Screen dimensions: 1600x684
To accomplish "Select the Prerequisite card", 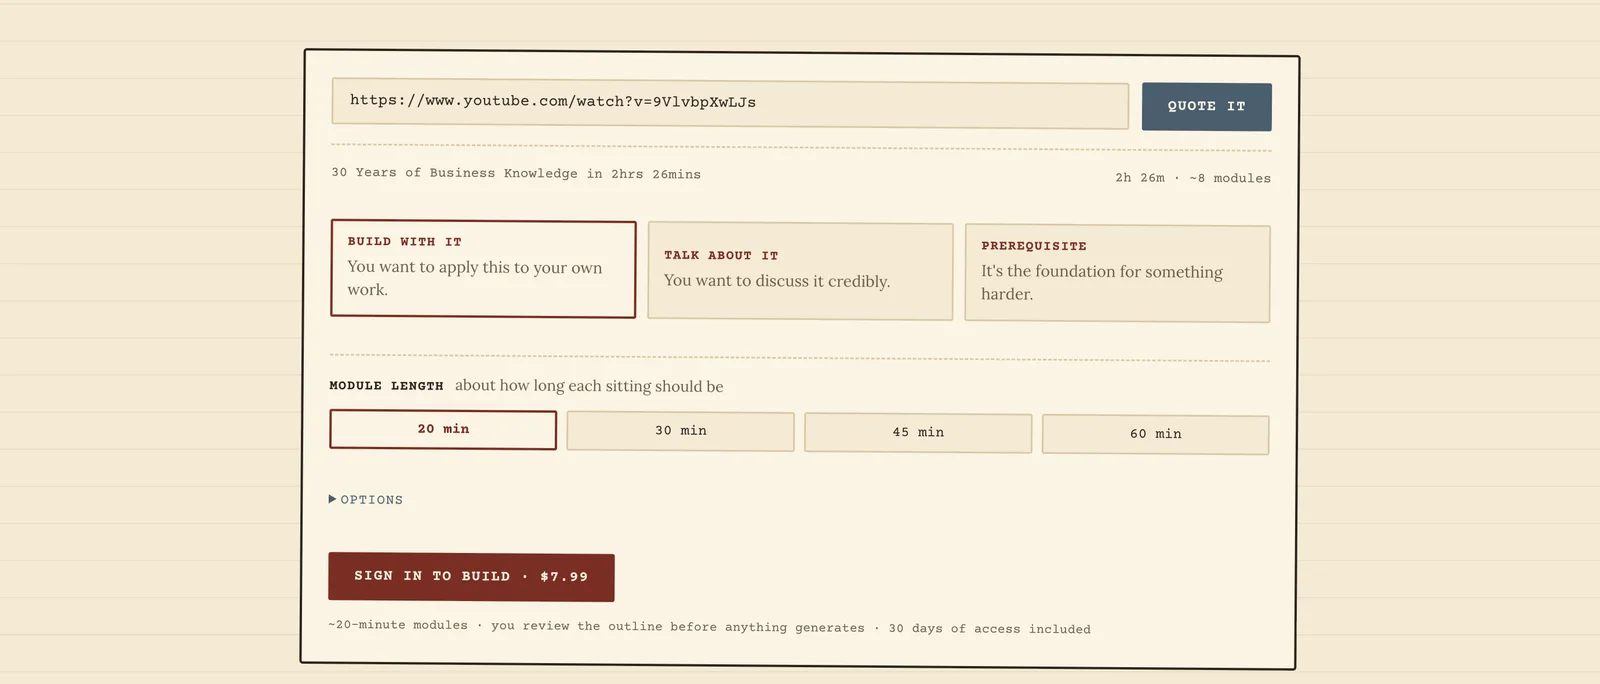I will tap(1117, 273).
